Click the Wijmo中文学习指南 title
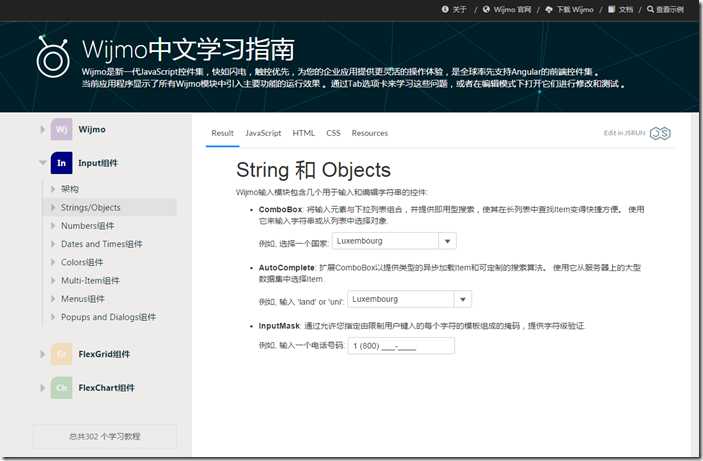 point(188,49)
